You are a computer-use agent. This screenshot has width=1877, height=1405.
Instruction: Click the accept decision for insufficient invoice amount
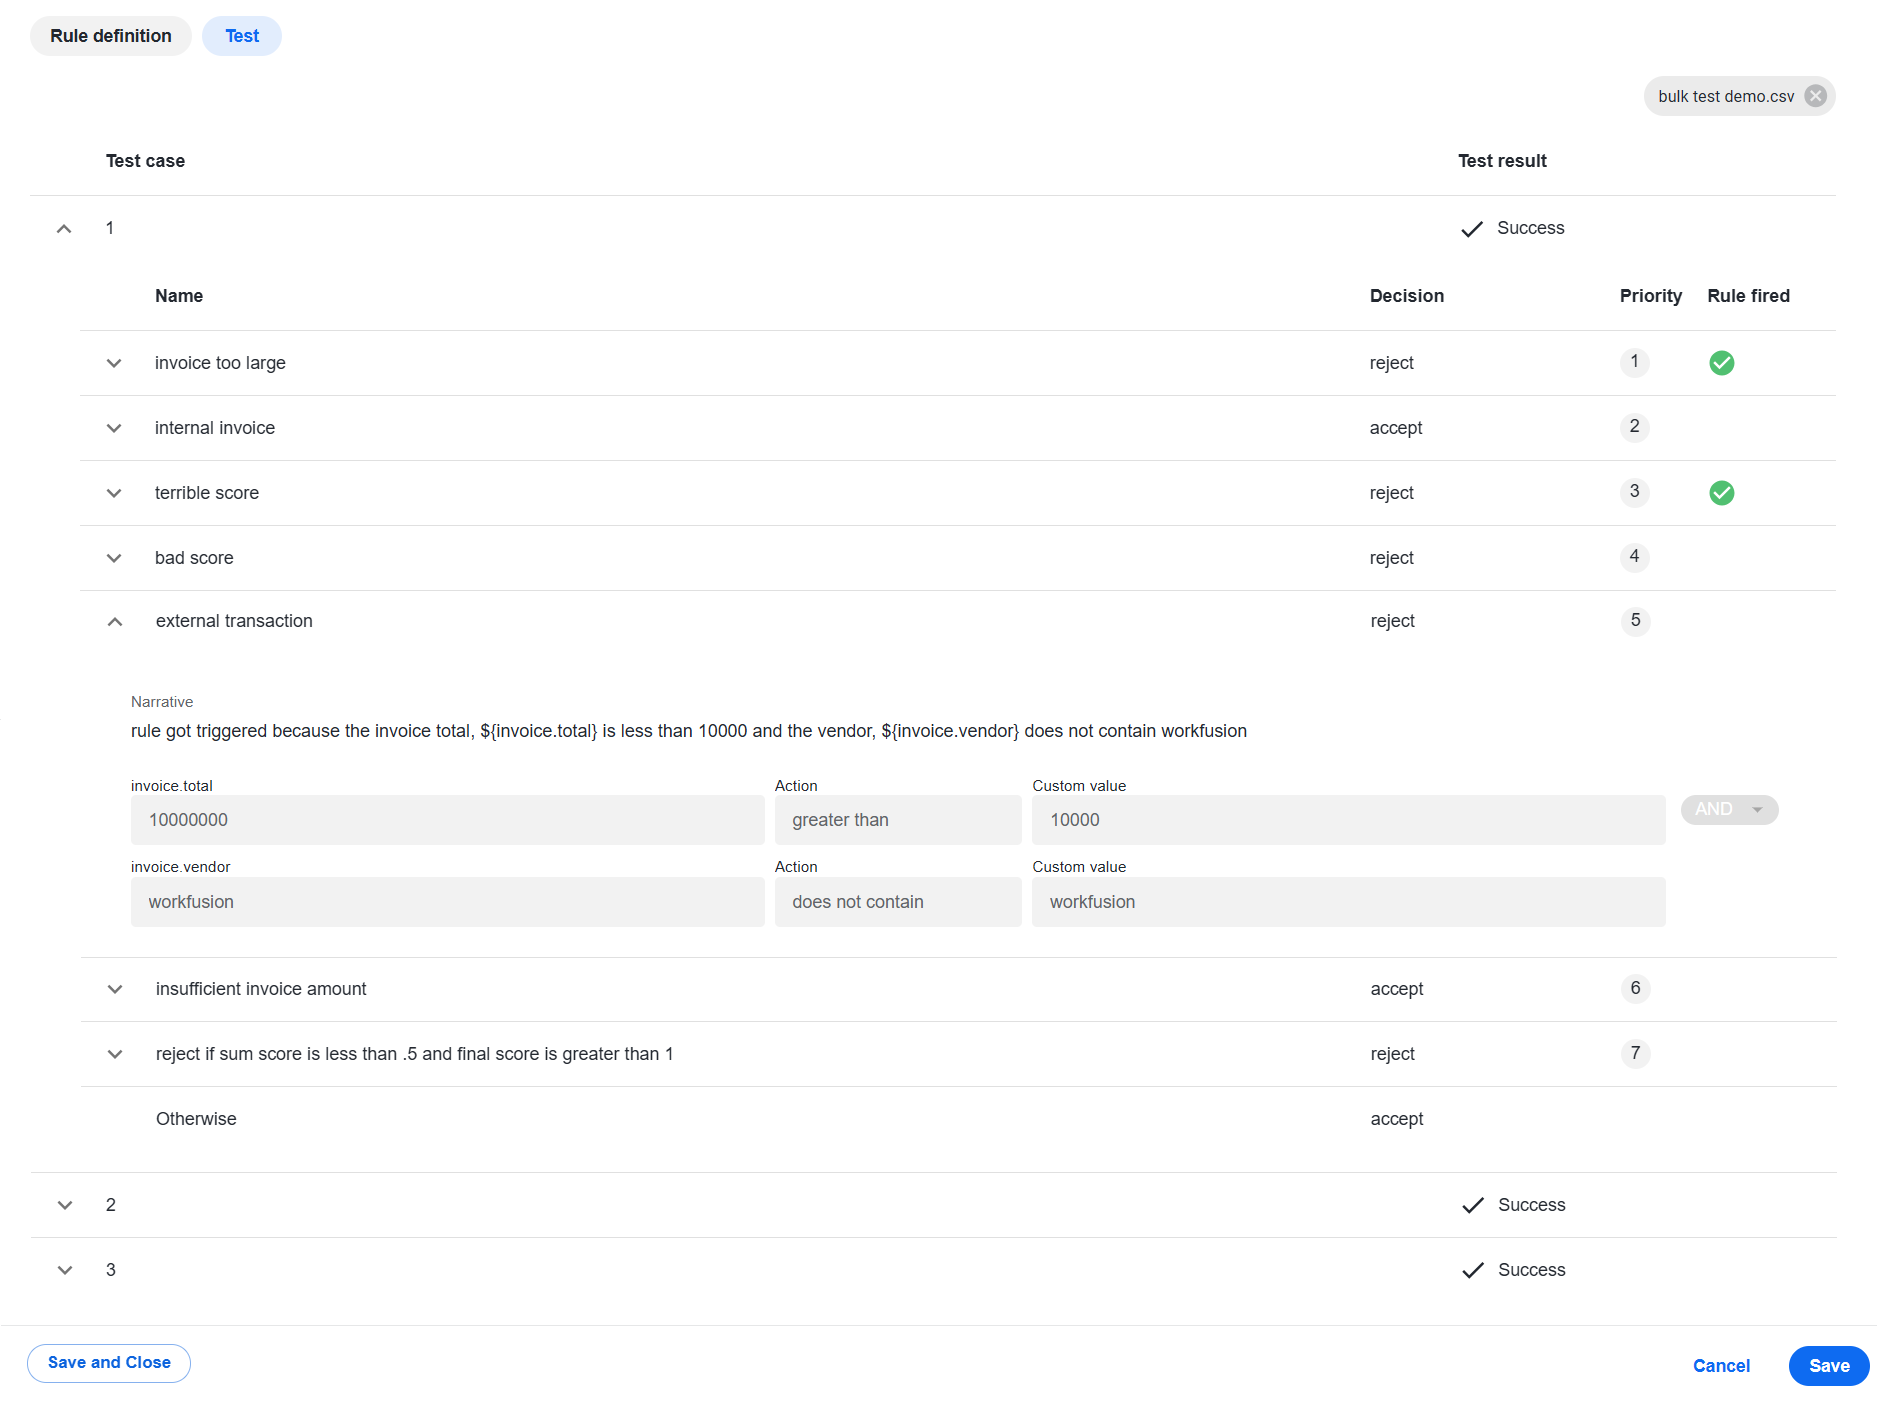tap(1397, 989)
